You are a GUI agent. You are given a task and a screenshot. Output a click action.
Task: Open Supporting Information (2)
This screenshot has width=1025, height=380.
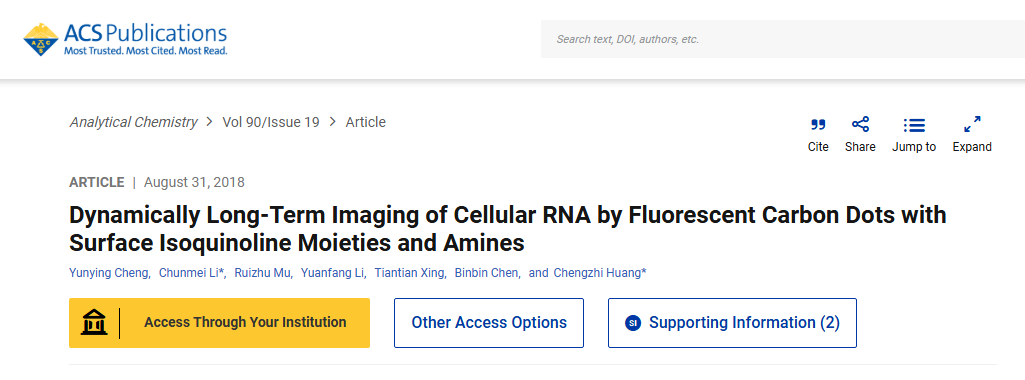click(x=732, y=322)
